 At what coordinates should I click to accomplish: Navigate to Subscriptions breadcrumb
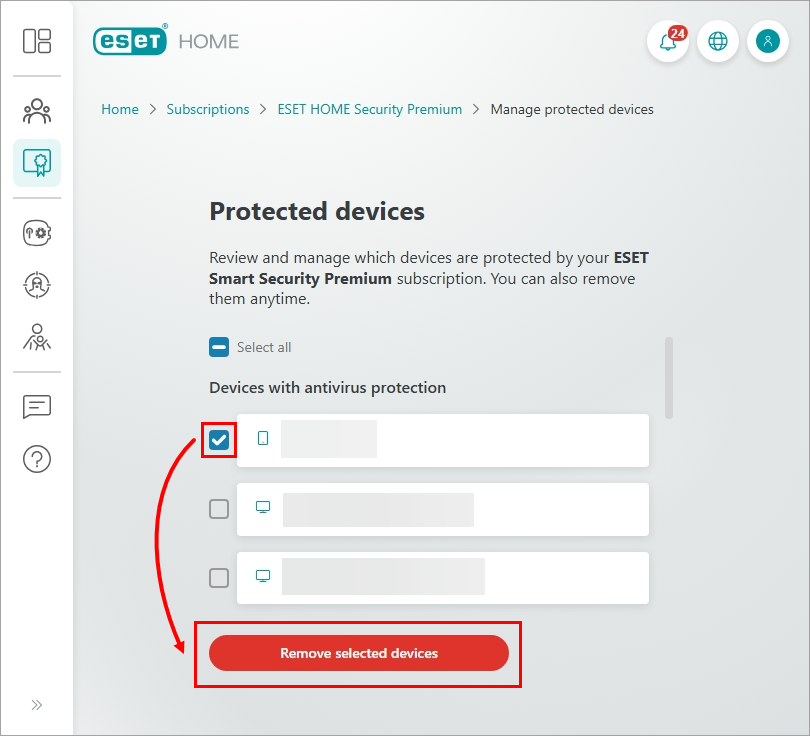tap(208, 109)
